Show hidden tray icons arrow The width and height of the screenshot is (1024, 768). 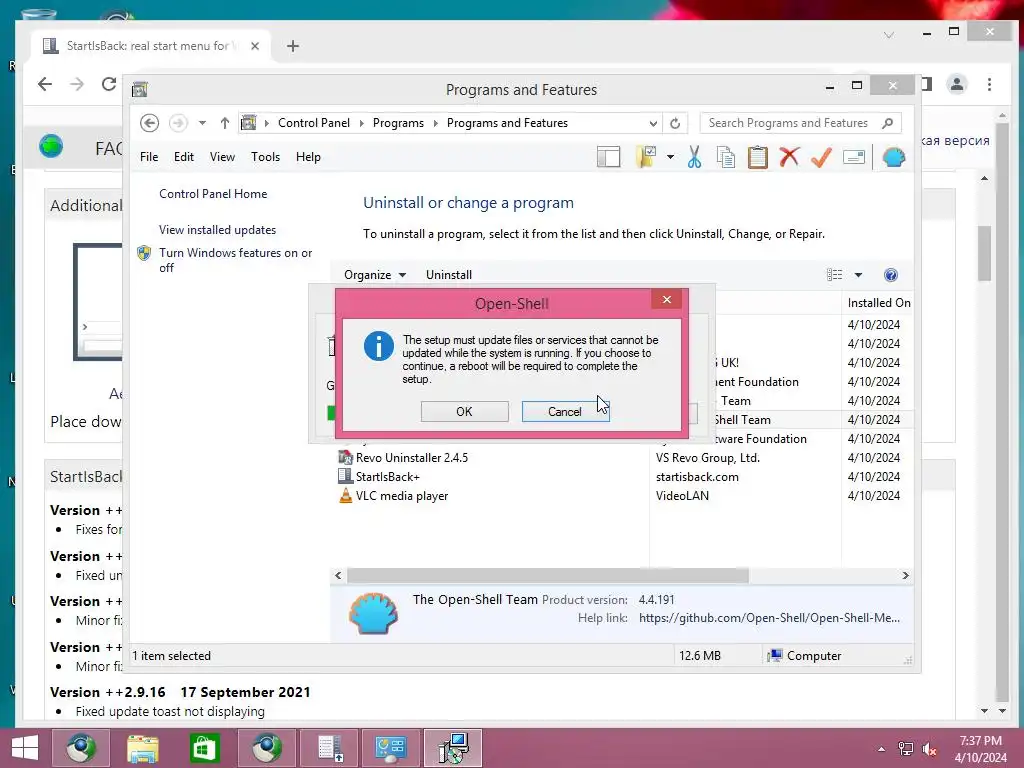tap(882, 749)
